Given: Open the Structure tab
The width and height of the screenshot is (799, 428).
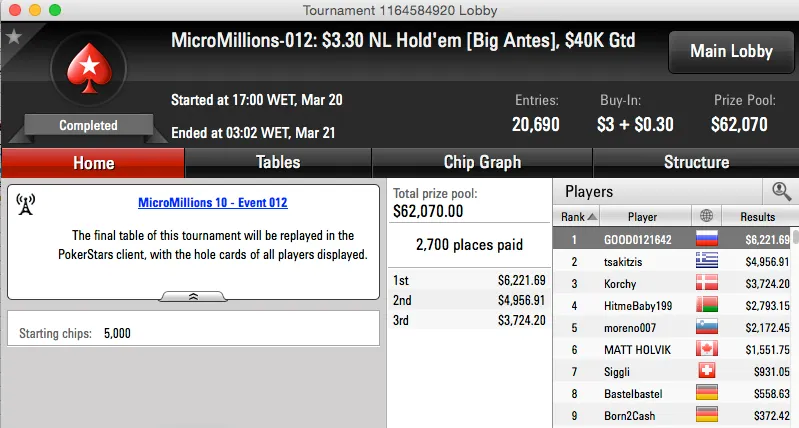Looking at the screenshot, I should click(x=696, y=163).
